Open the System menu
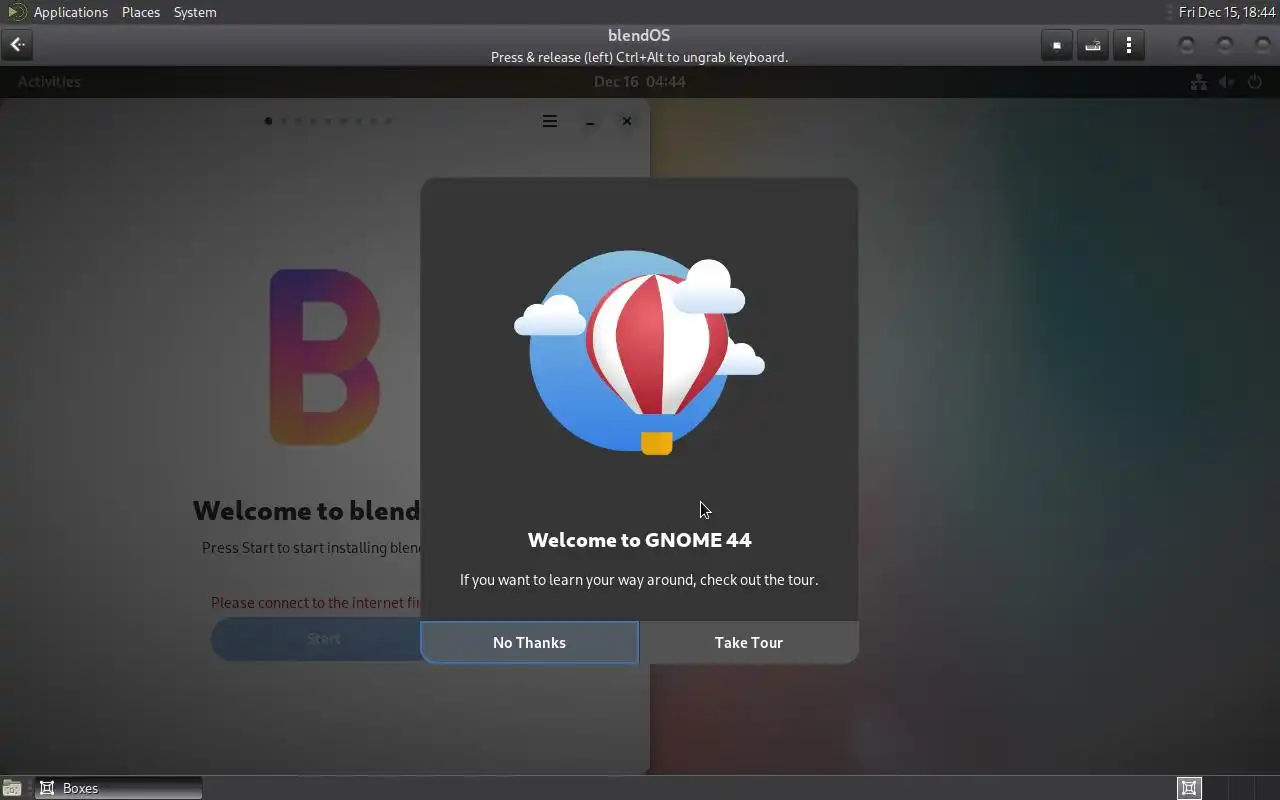Image resolution: width=1280 pixels, height=800 pixels. pyautogui.click(x=195, y=12)
